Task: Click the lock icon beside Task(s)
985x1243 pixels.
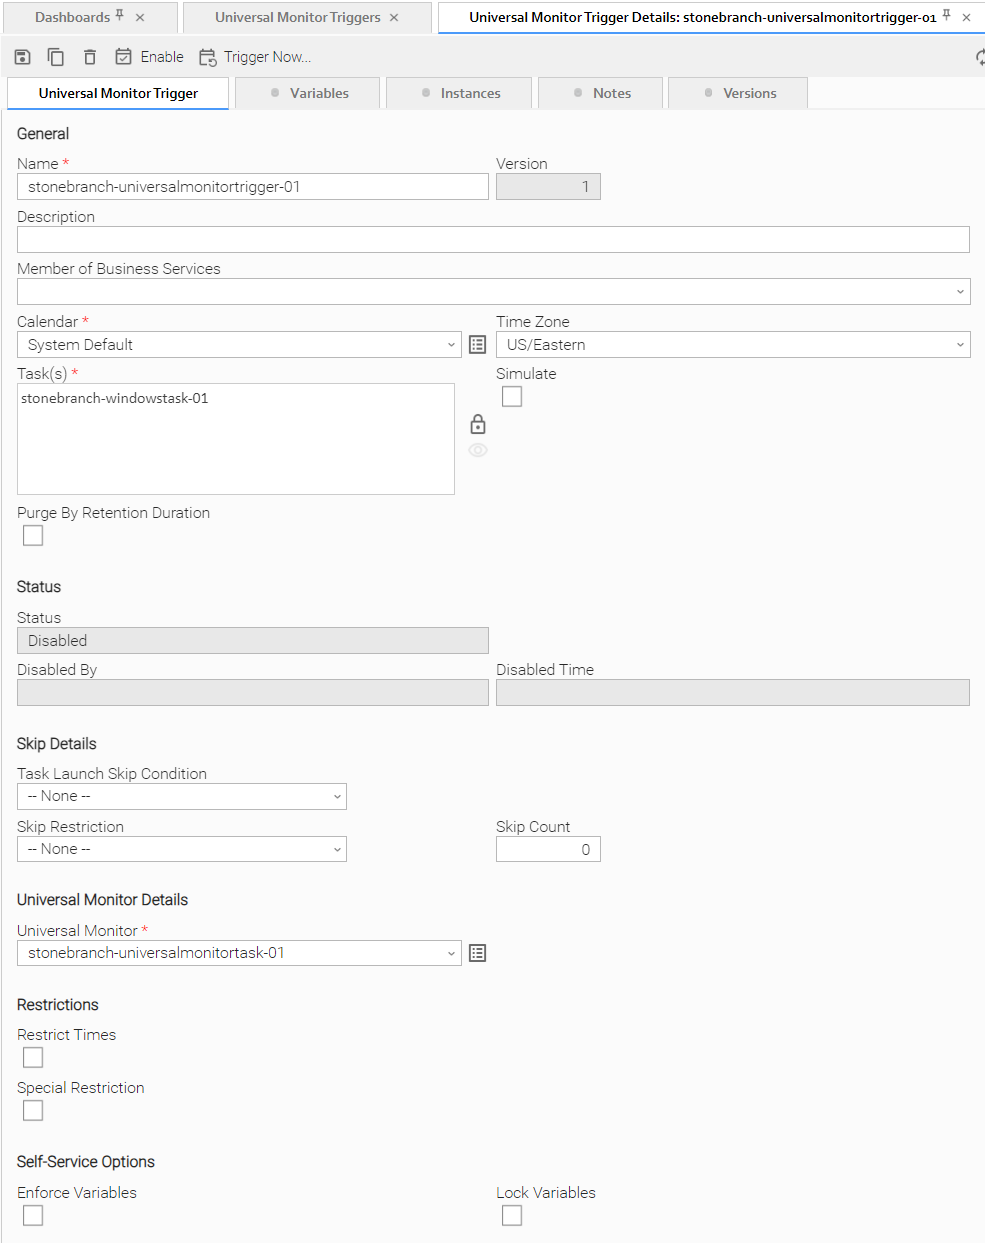Action: (x=478, y=424)
